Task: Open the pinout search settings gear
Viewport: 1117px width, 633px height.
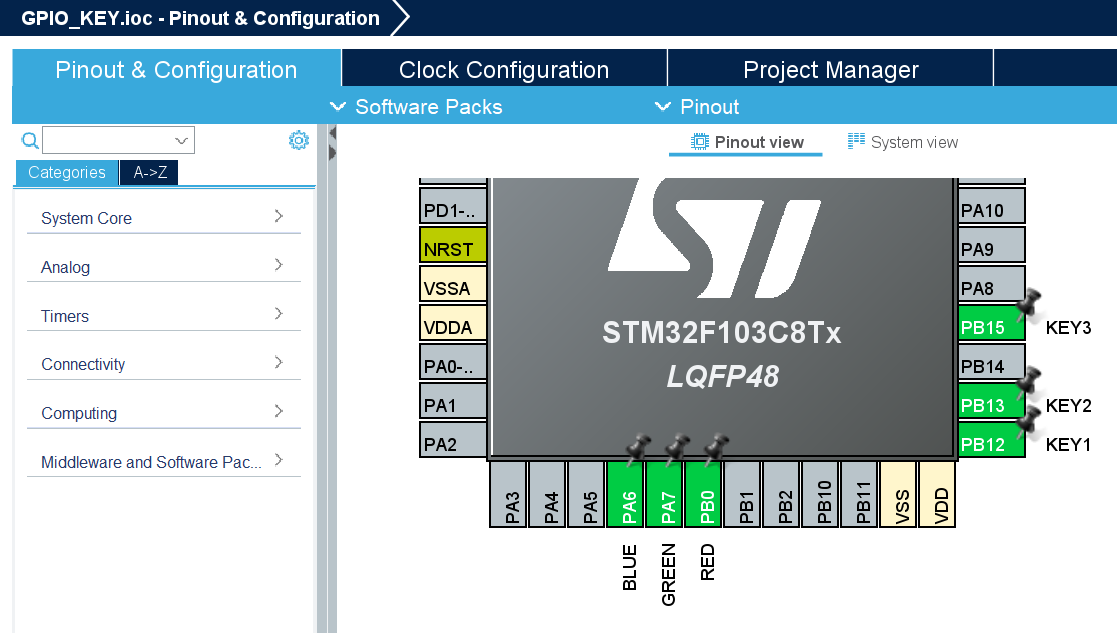Action: click(298, 139)
